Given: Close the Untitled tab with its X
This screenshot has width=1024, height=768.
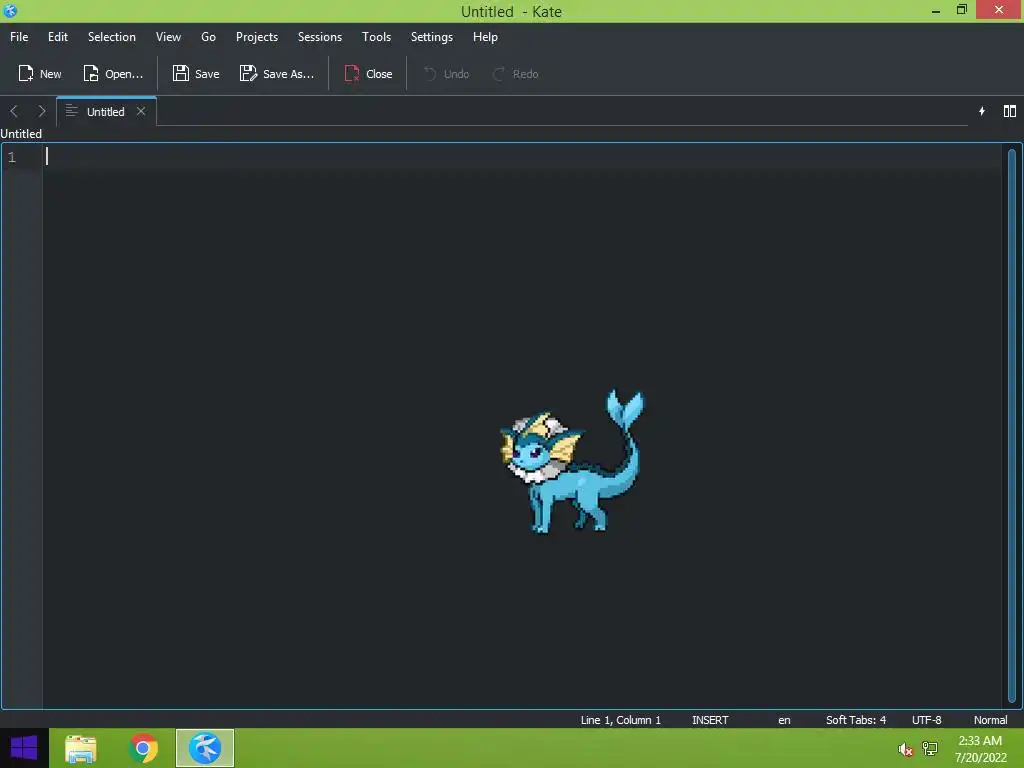Looking at the screenshot, I should click(140, 111).
